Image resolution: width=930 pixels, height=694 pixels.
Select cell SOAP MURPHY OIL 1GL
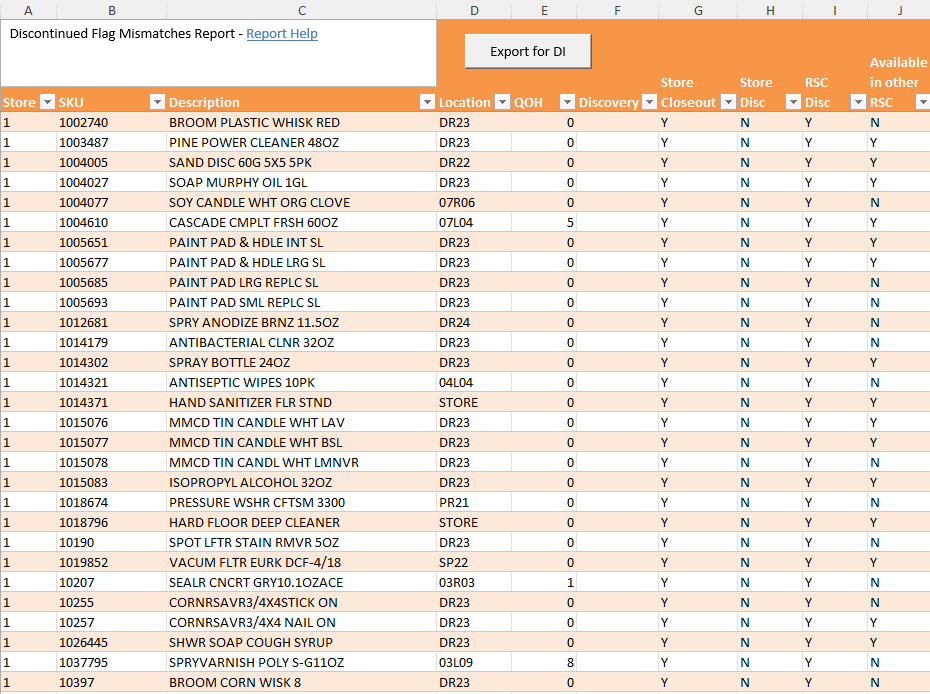point(301,183)
